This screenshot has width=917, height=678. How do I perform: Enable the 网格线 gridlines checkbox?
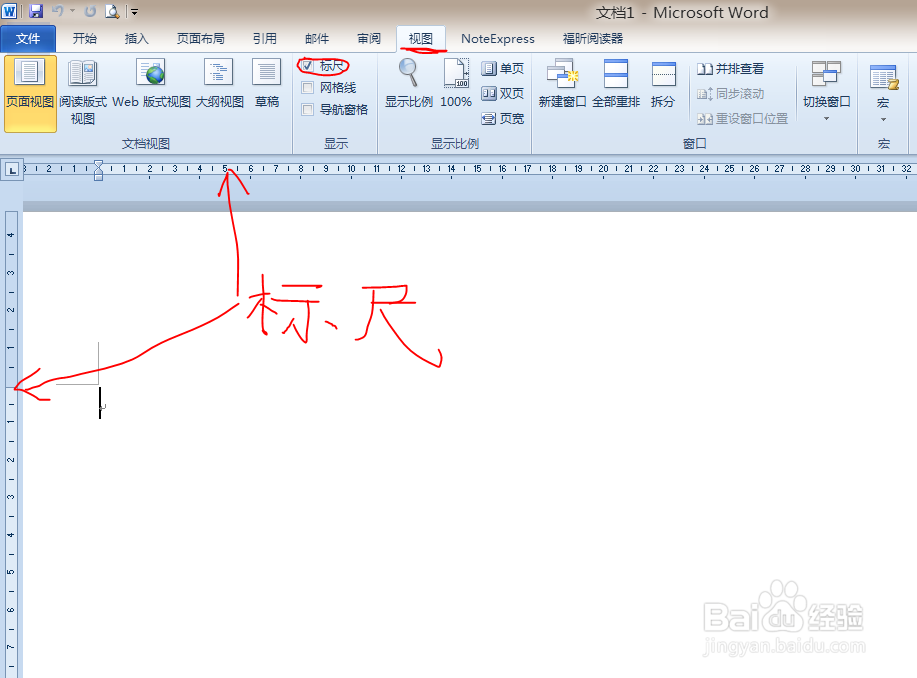tap(306, 87)
